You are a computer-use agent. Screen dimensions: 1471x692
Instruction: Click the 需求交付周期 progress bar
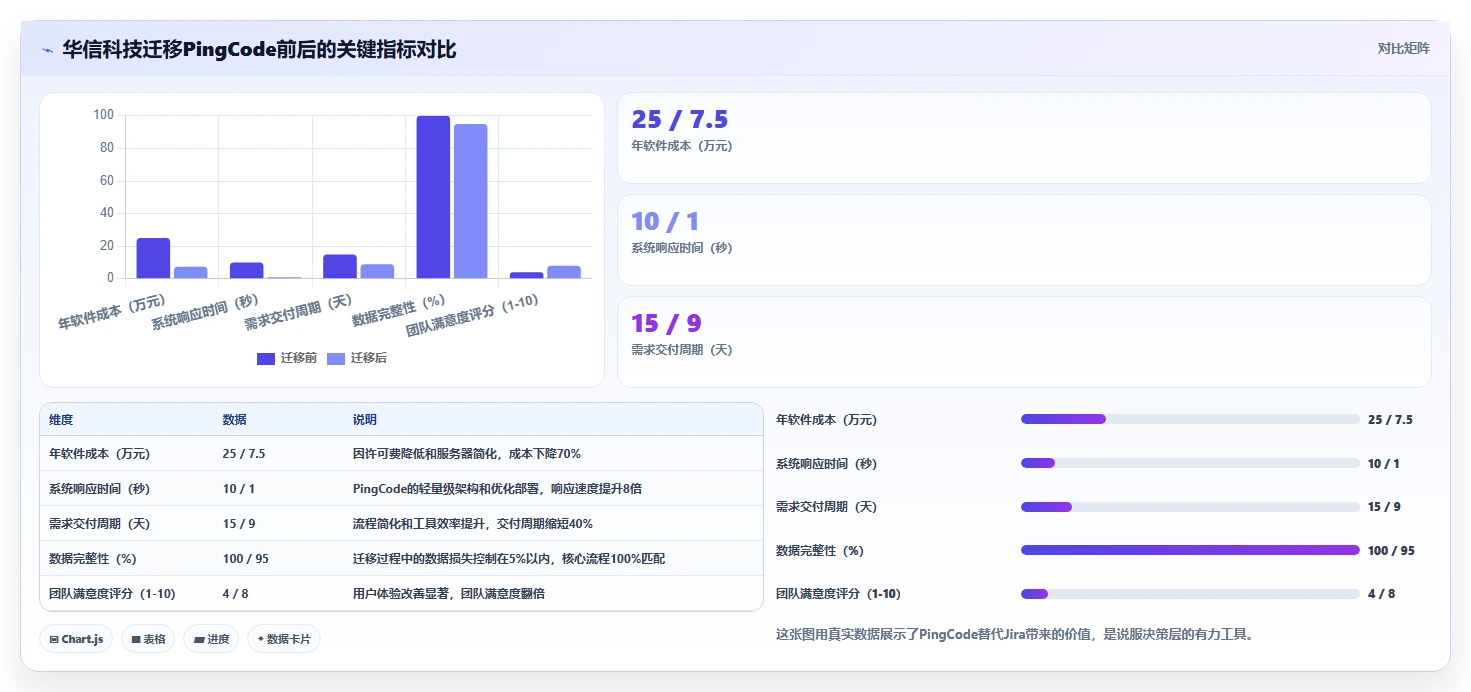click(x=1190, y=507)
